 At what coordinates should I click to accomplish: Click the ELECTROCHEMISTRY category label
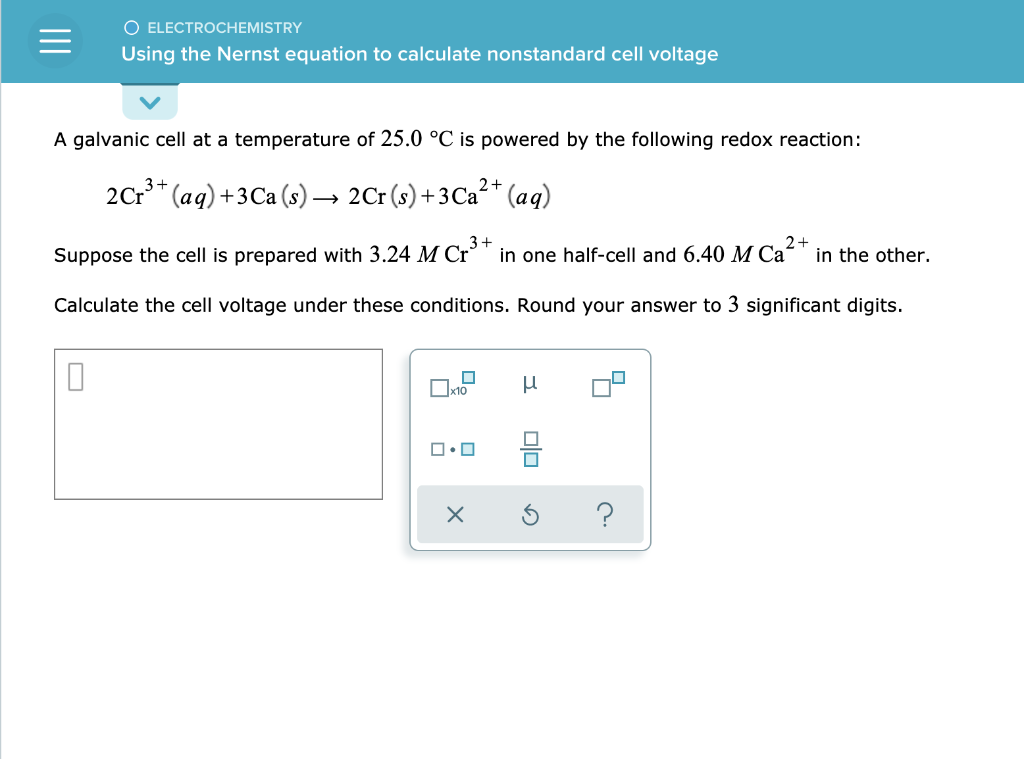coord(224,28)
